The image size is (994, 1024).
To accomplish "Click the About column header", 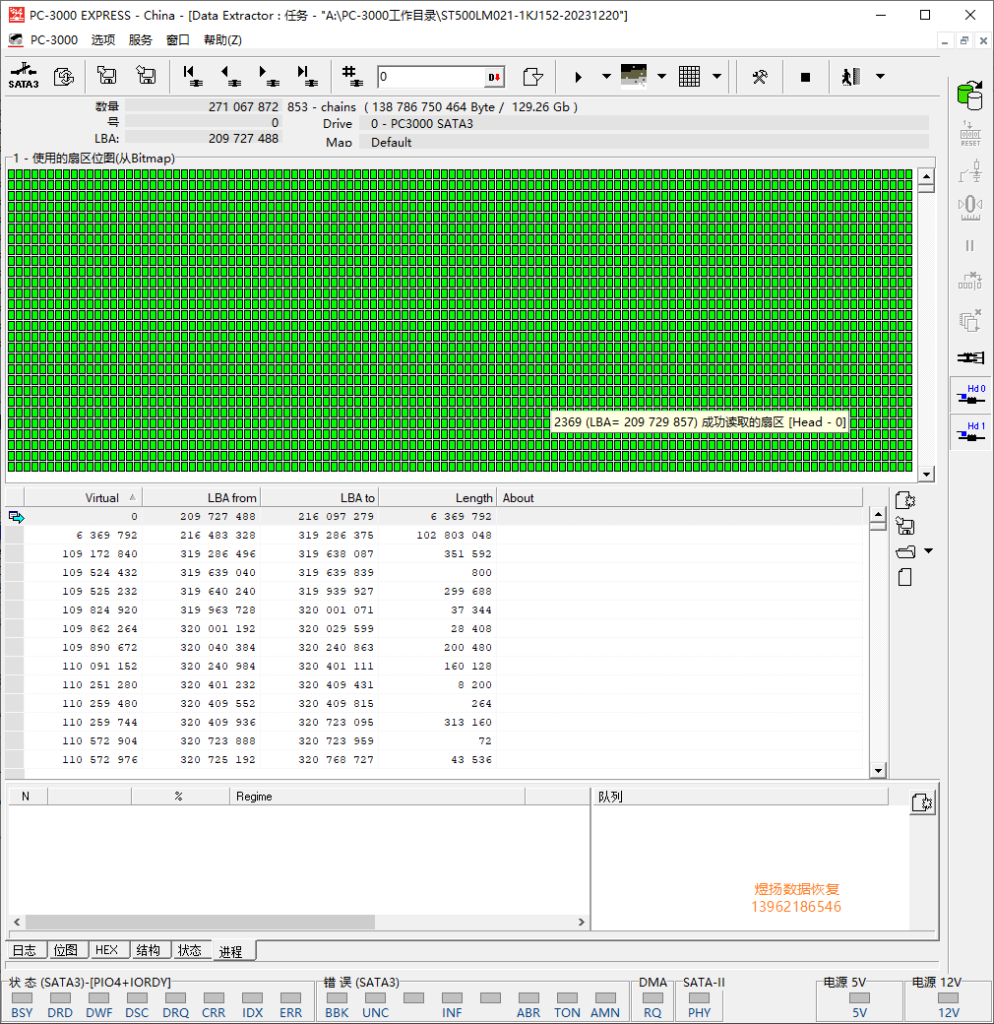I will pos(679,498).
